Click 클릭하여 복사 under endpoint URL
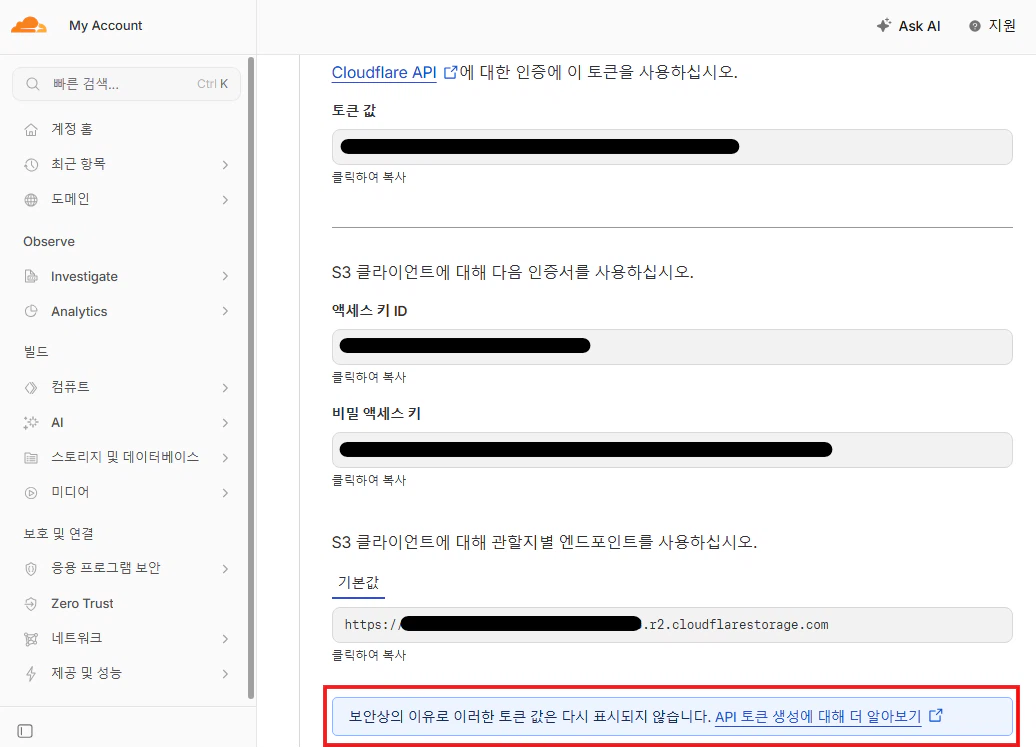This screenshot has height=748, width=1036. 369,655
